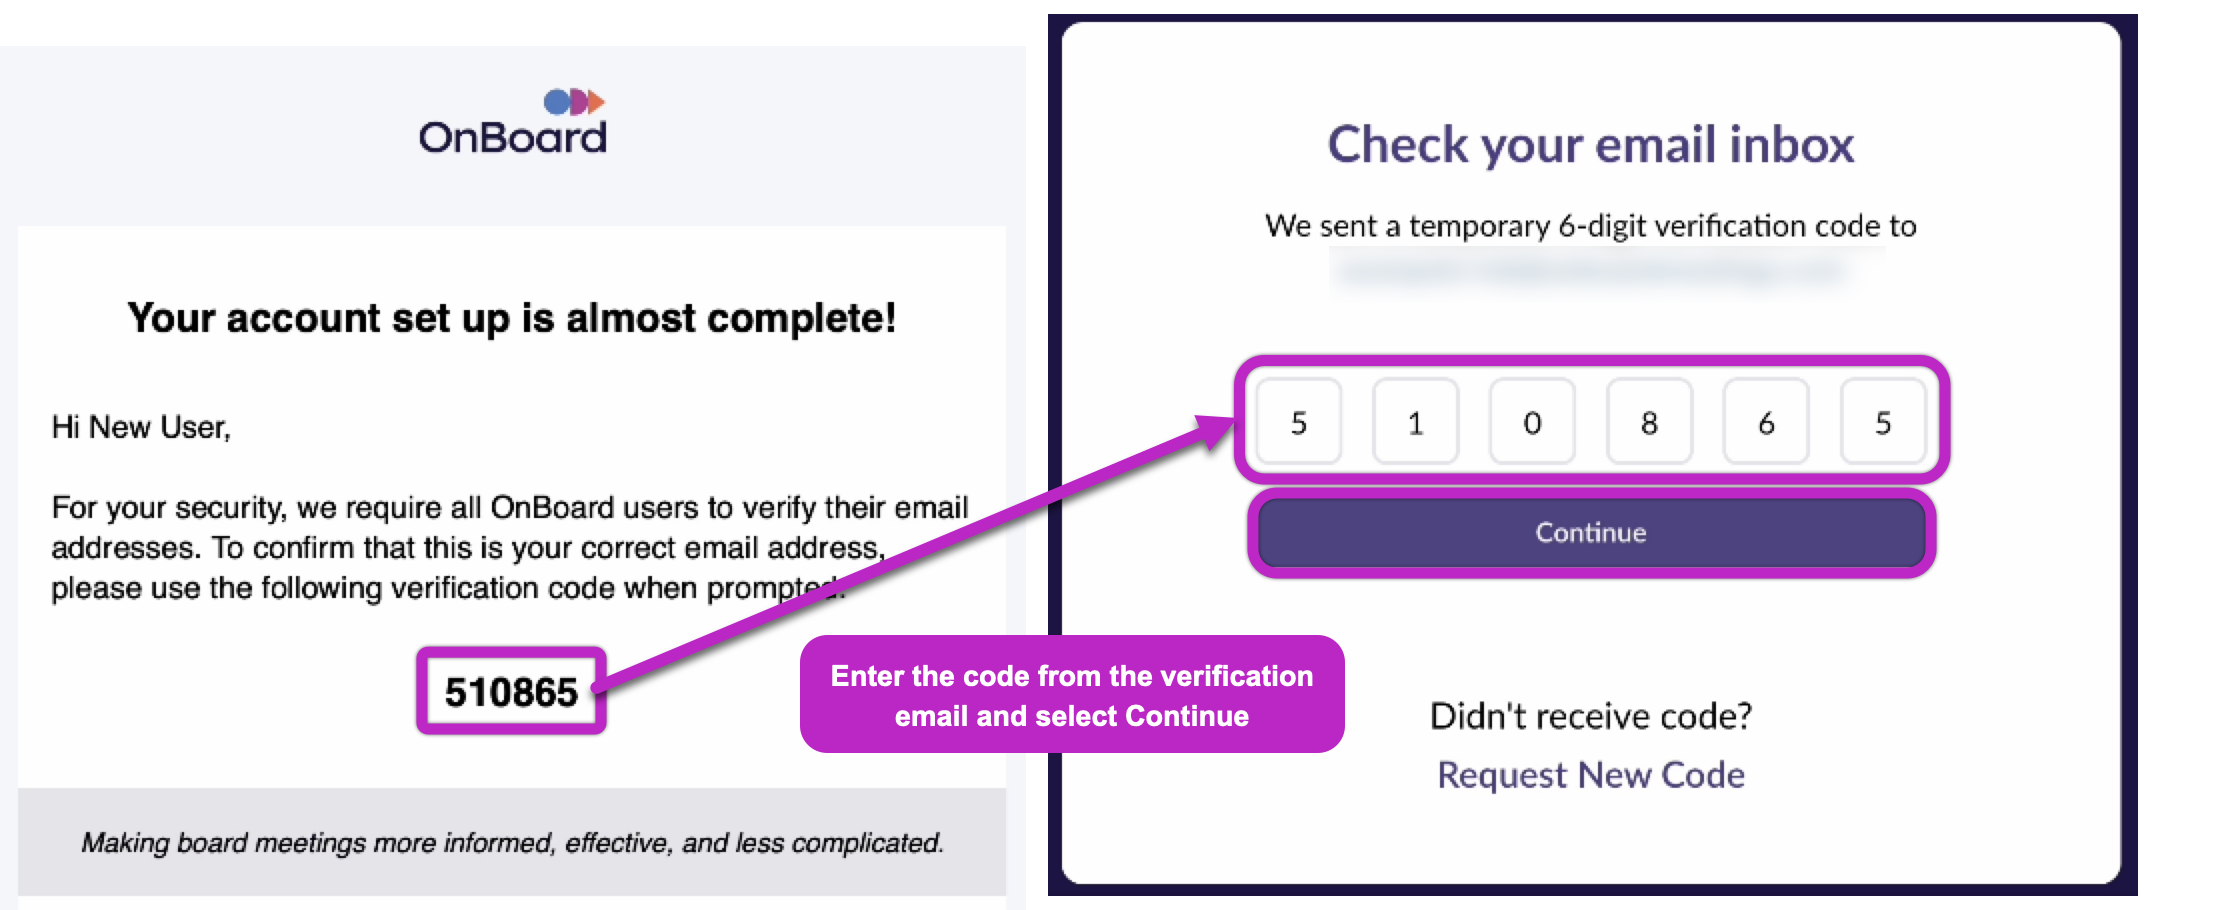This screenshot has height=910, width=2228.
Task: Click the heading Check your email inbox
Action: [x=1590, y=145]
